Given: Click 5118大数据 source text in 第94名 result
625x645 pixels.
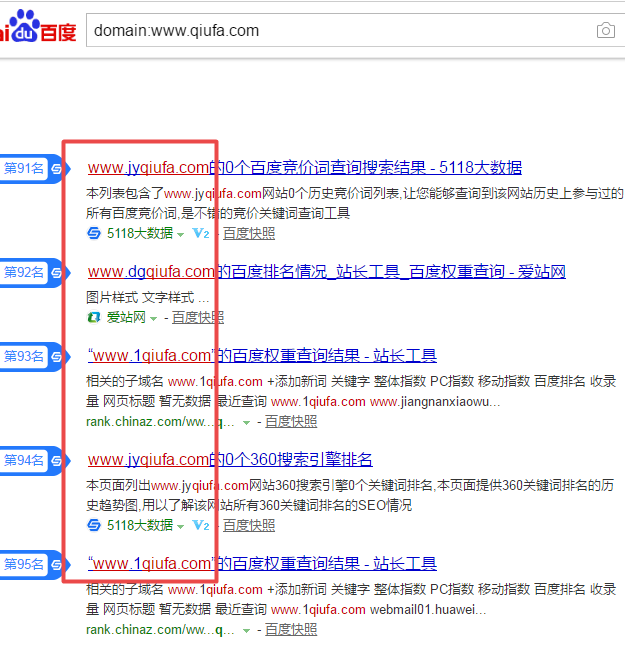Looking at the screenshot, I should point(140,525).
